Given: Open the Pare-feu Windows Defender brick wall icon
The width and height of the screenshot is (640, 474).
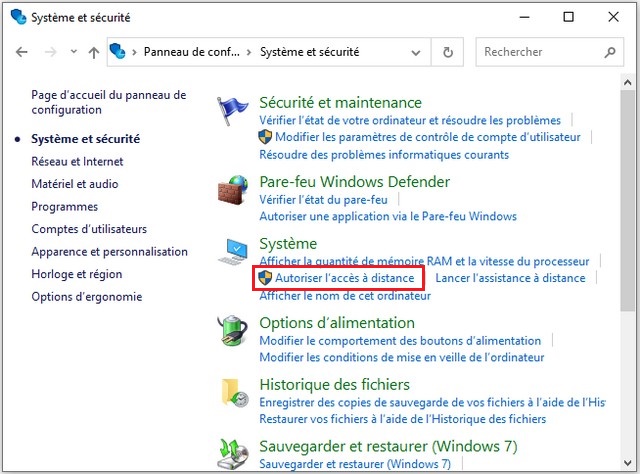Looking at the screenshot, I should 233,189.
